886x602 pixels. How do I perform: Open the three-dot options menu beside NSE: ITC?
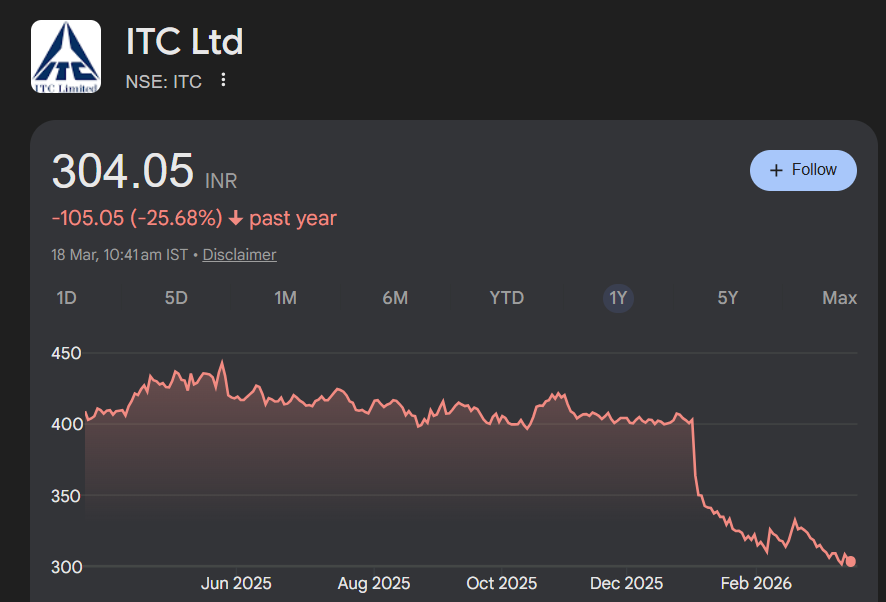[x=223, y=80]
